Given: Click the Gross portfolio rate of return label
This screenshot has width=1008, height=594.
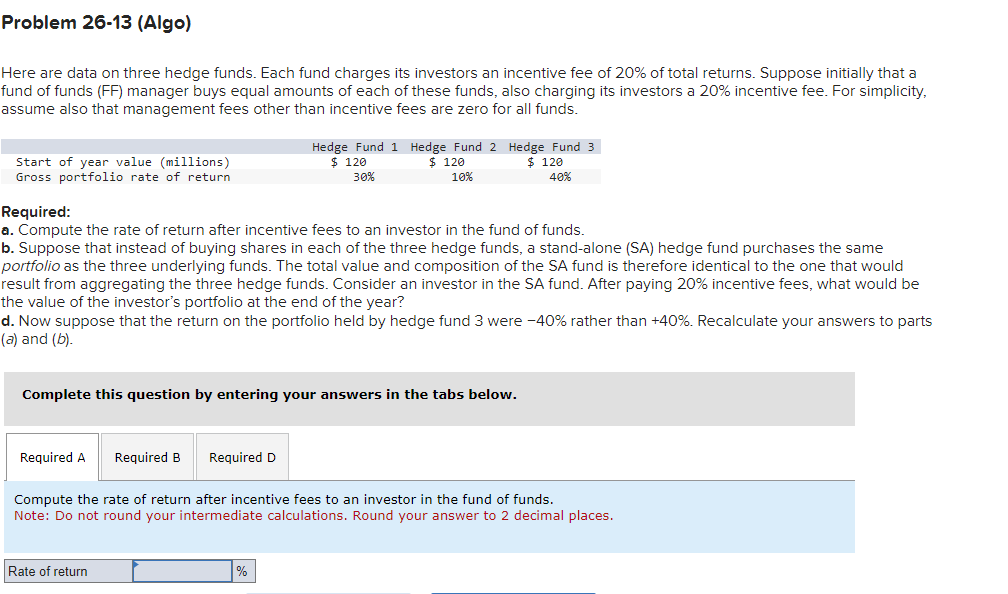Looking at the screenshot, I should (123, 177).
